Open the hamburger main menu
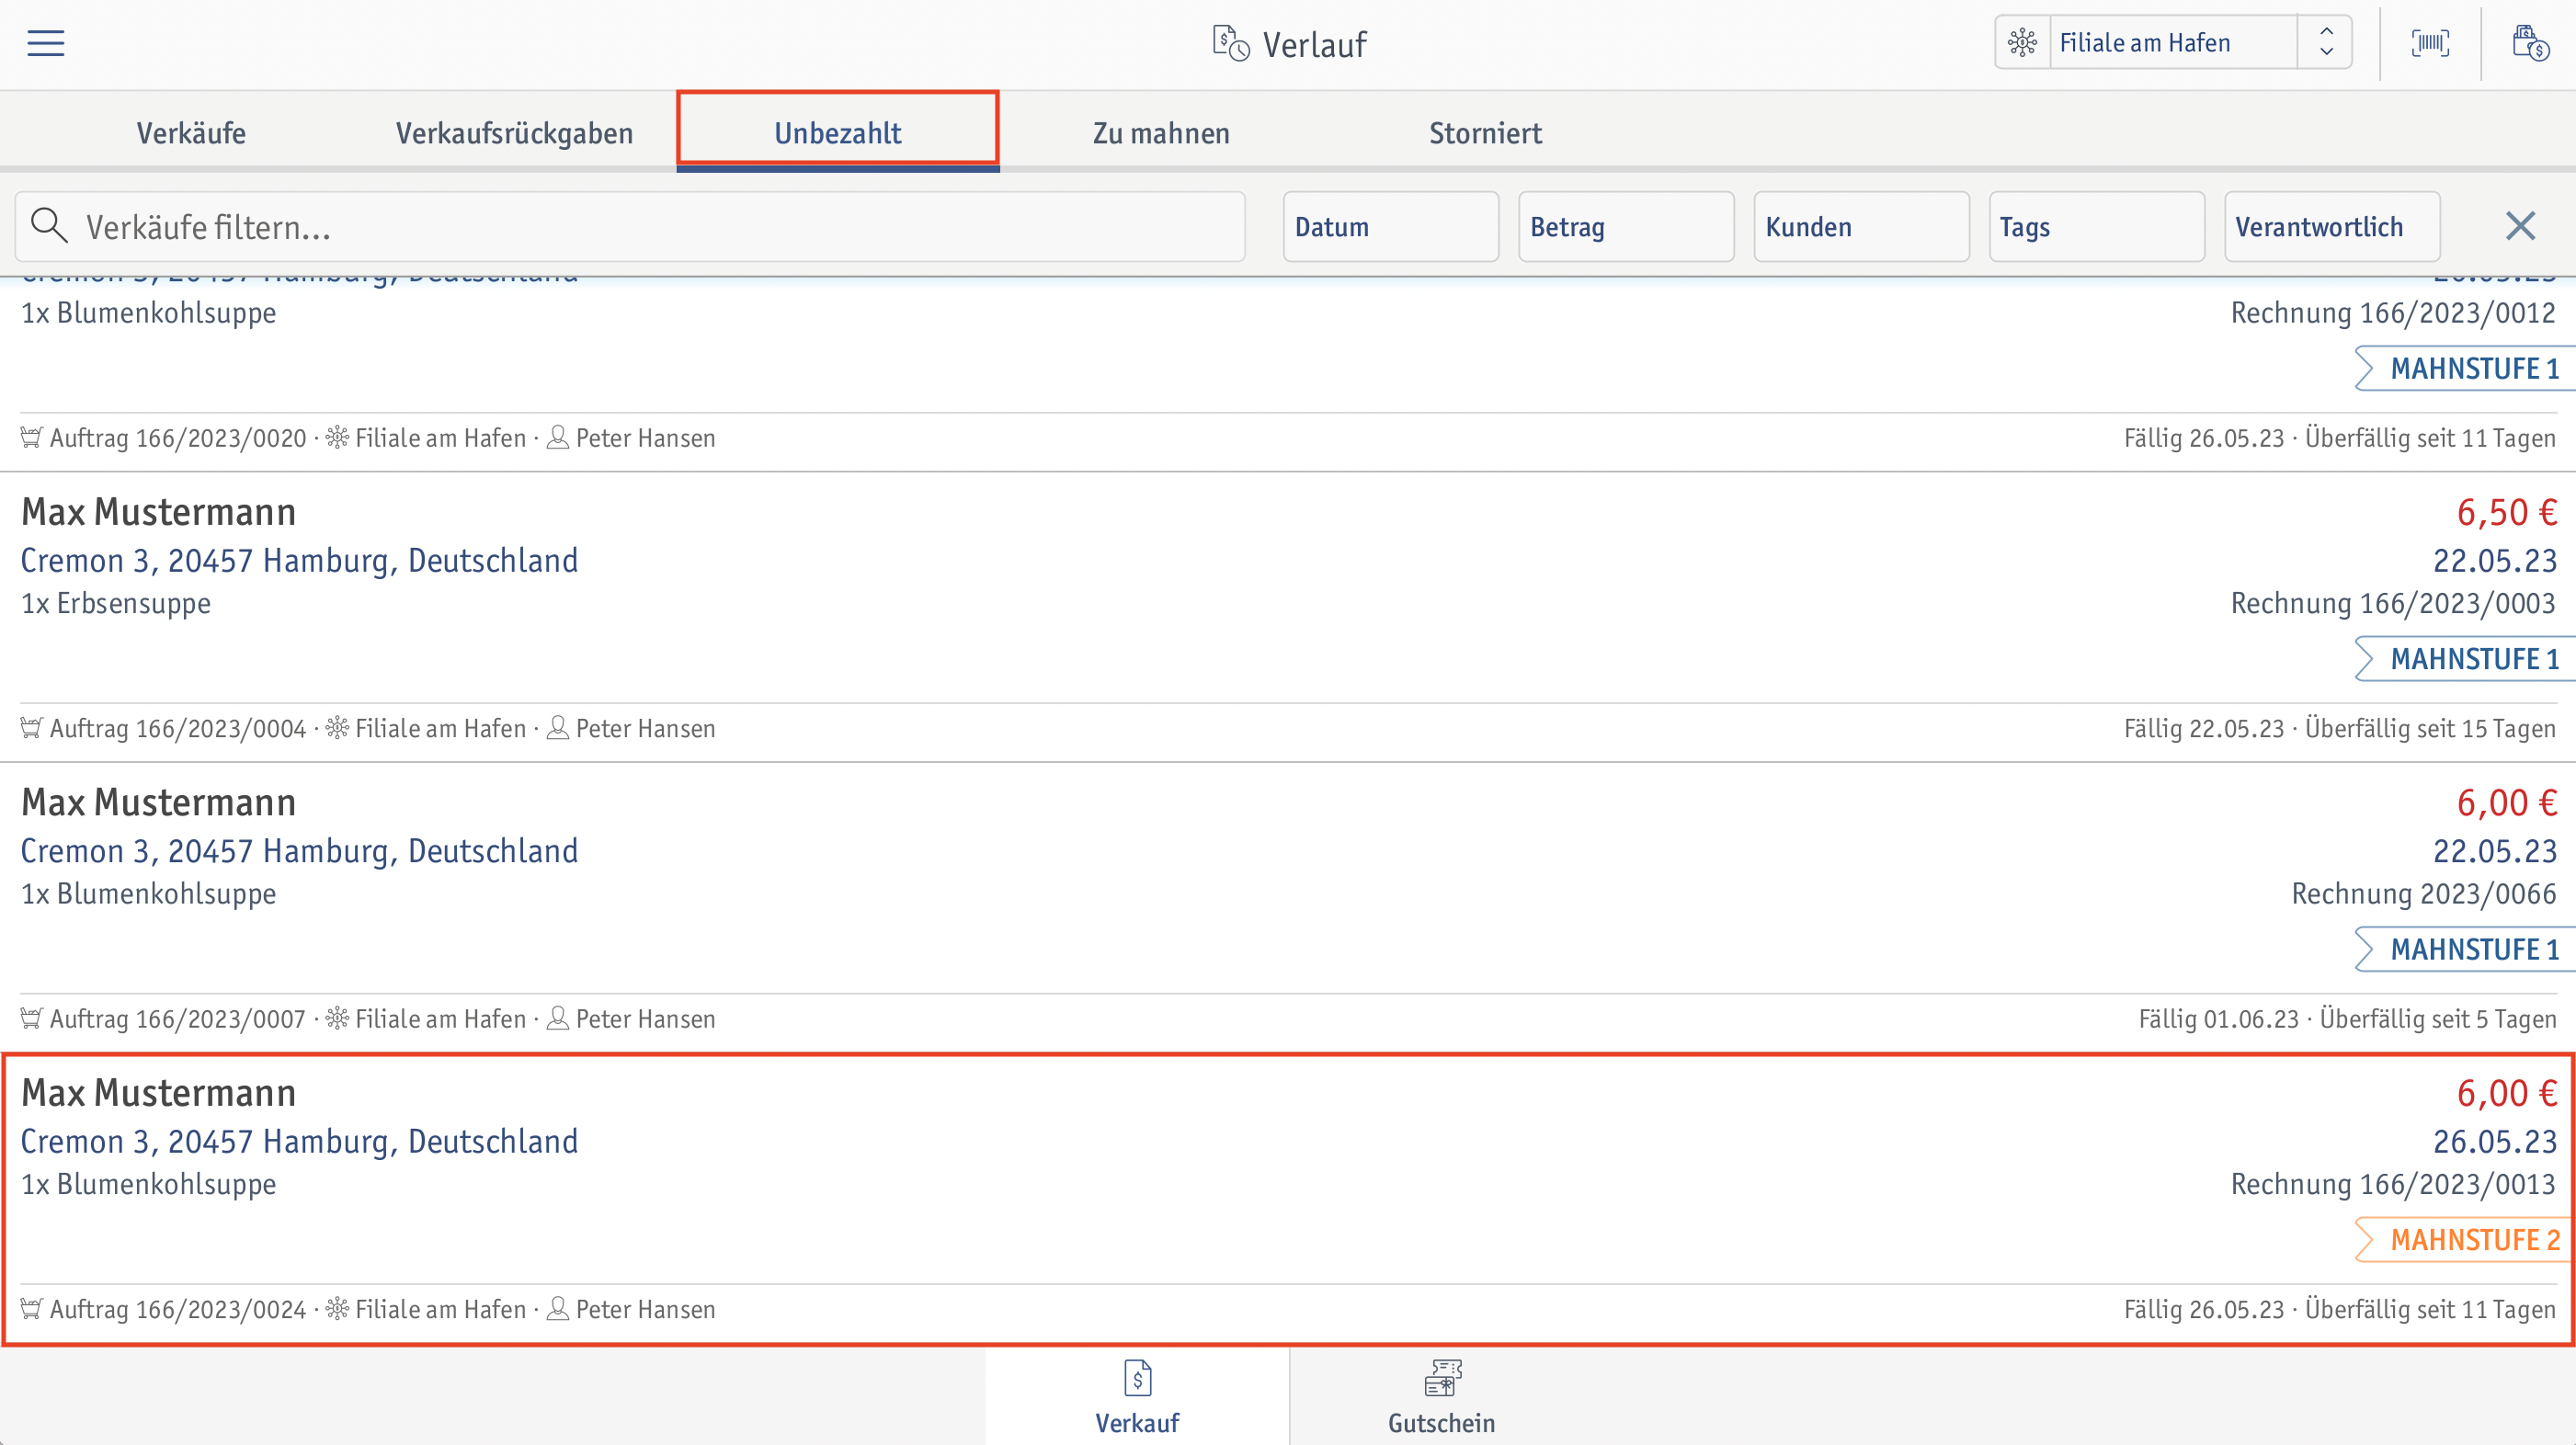 pos(46,43)
